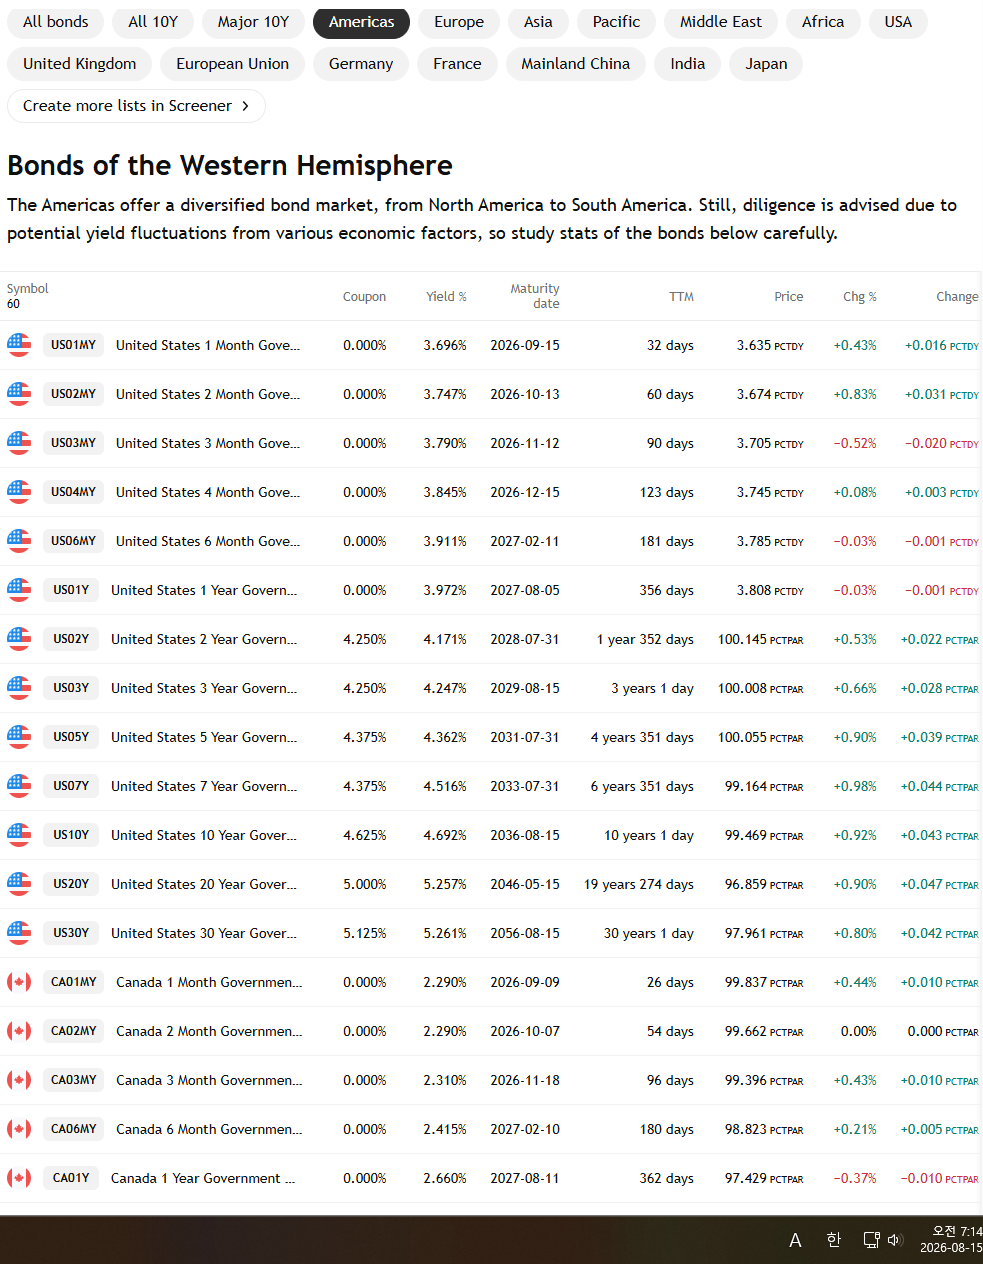Open the US30Y symbol link
983x1264 pixels.
(x=71, y=933)
